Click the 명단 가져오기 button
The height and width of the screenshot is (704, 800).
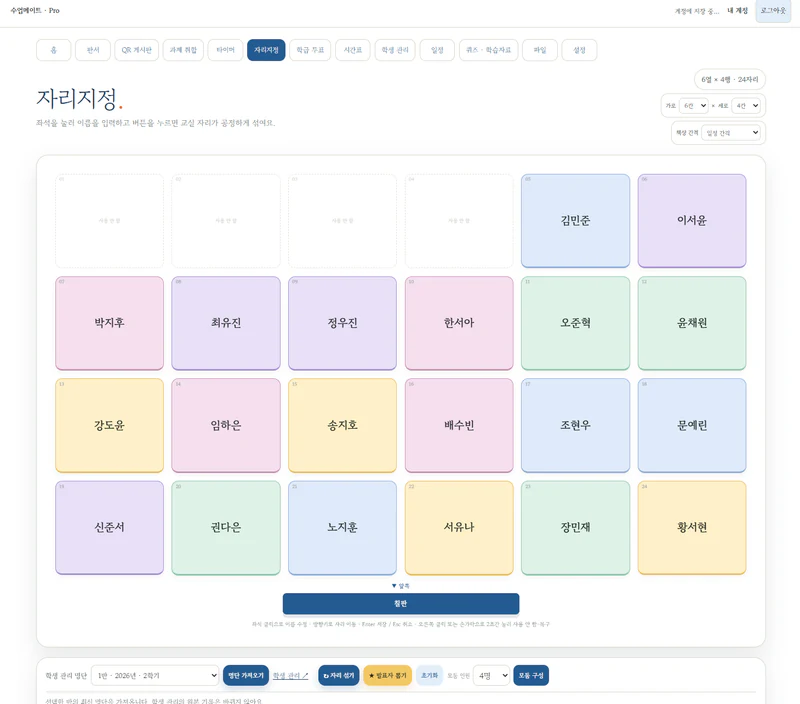[246, 675]
